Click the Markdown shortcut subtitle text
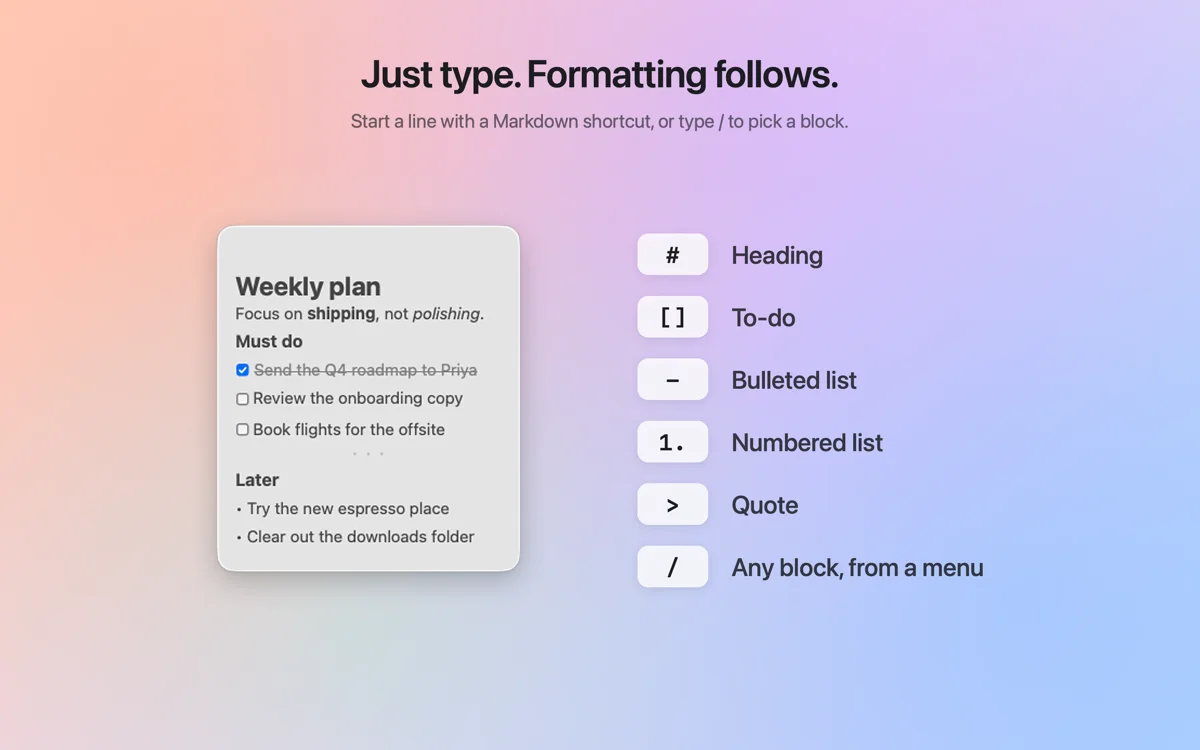1200x750 pixels. tap(599, 122)
